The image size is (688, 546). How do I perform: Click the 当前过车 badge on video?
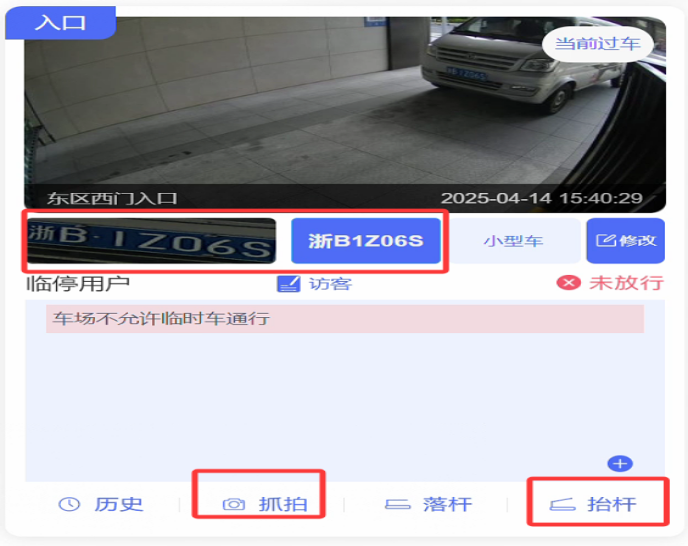(598, 44)
